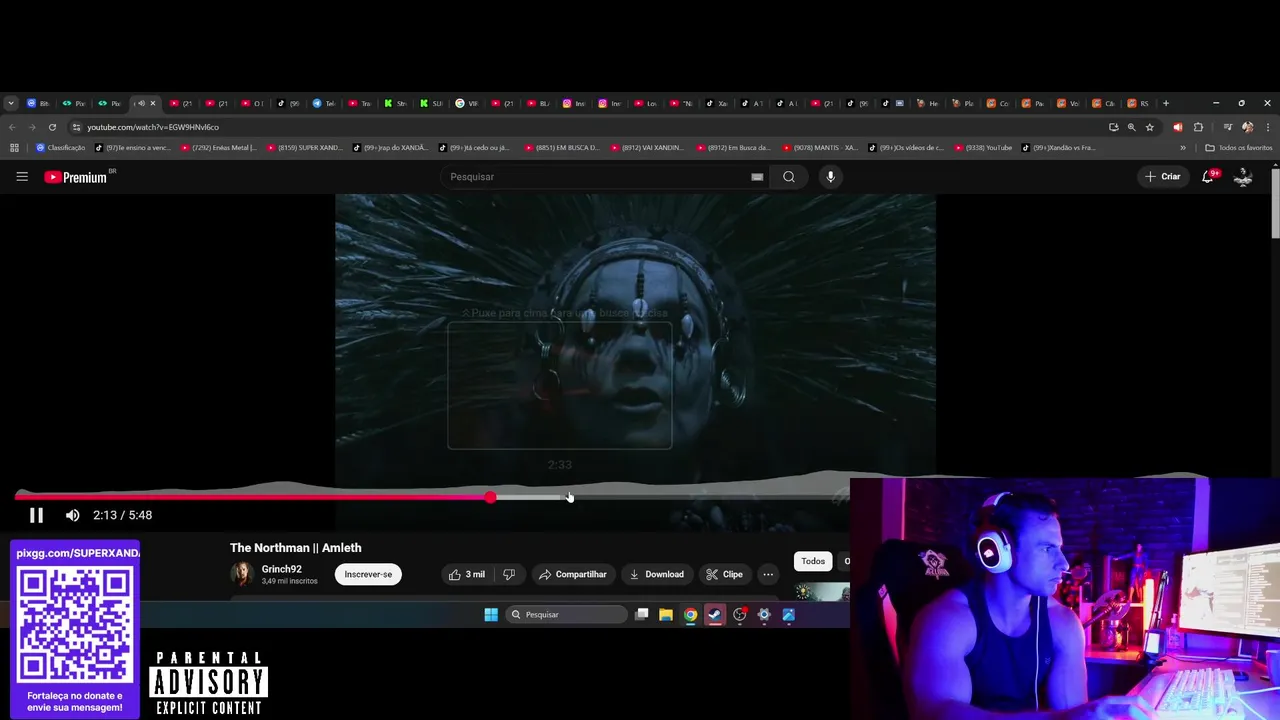The image size is (1280, 720).
Task: Pause the video with the pause button
Action: (x=36, y=515)
